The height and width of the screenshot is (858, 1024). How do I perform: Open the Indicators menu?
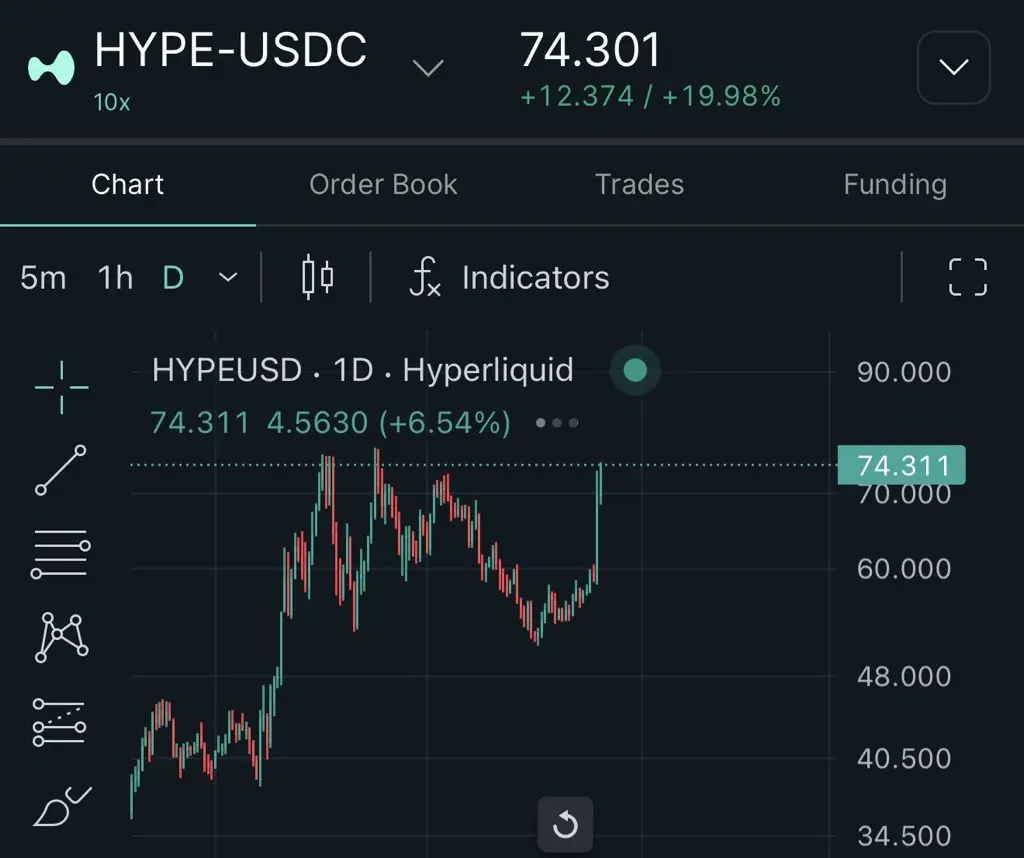pos(536,278)
